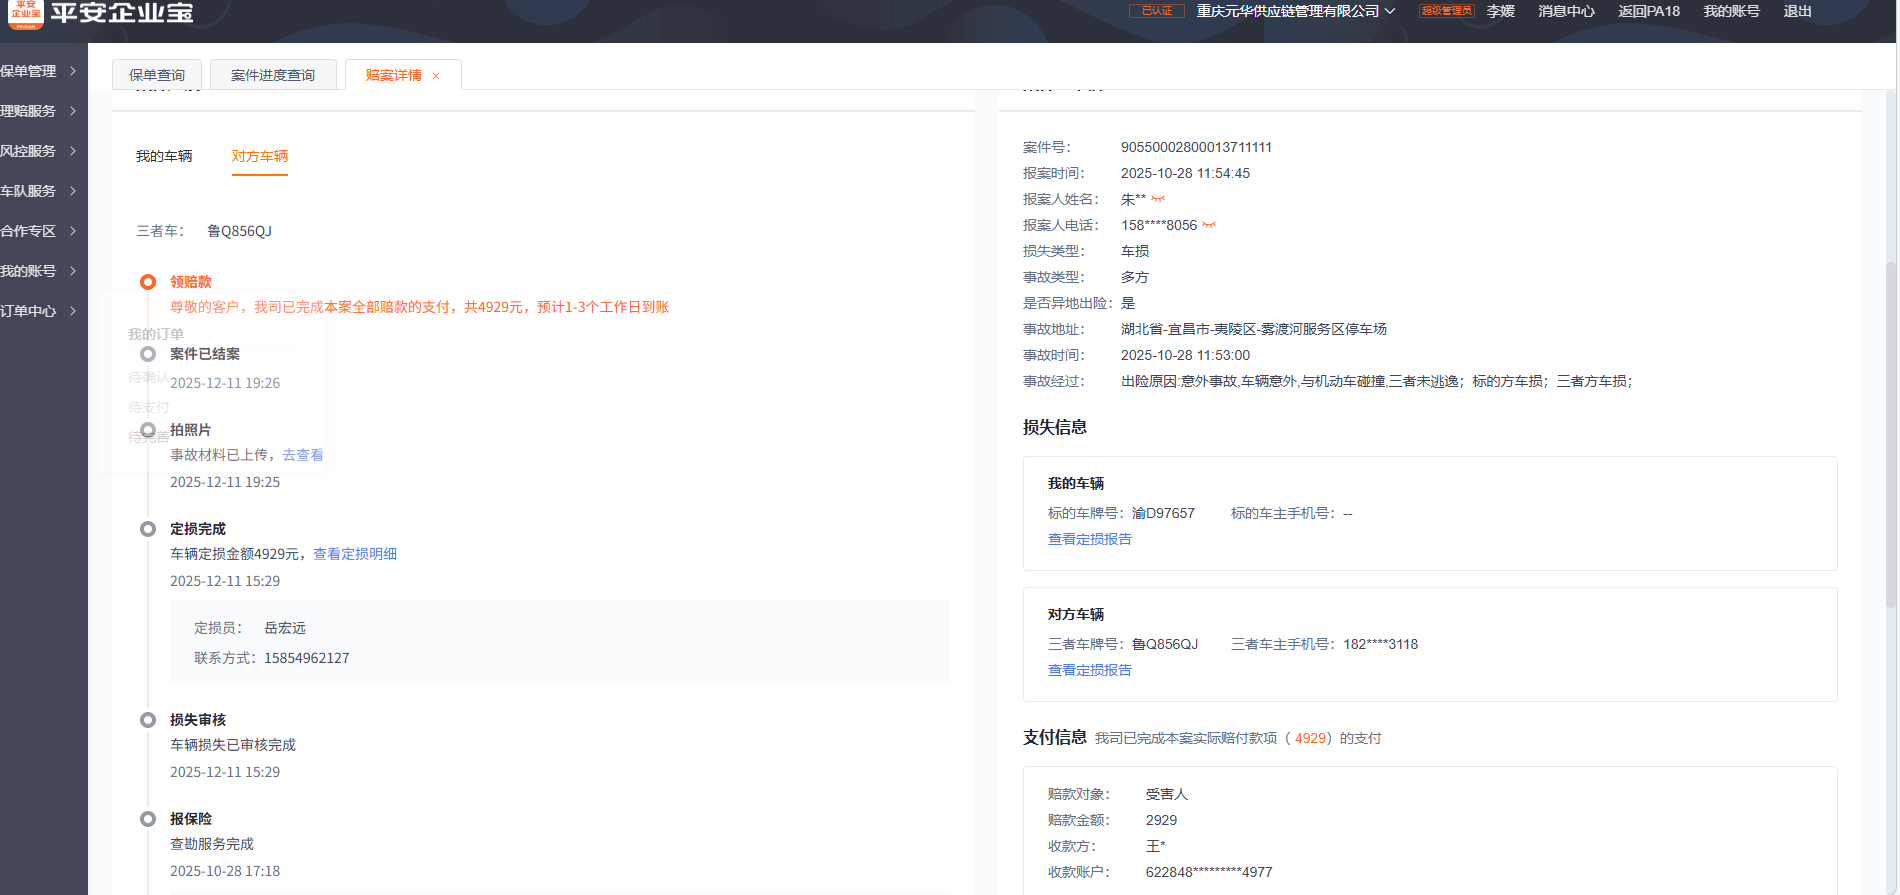Click 去查看 link for accident photos
Image resolution: width=1900 pixels, height=895 pixels.
point(303,455)
